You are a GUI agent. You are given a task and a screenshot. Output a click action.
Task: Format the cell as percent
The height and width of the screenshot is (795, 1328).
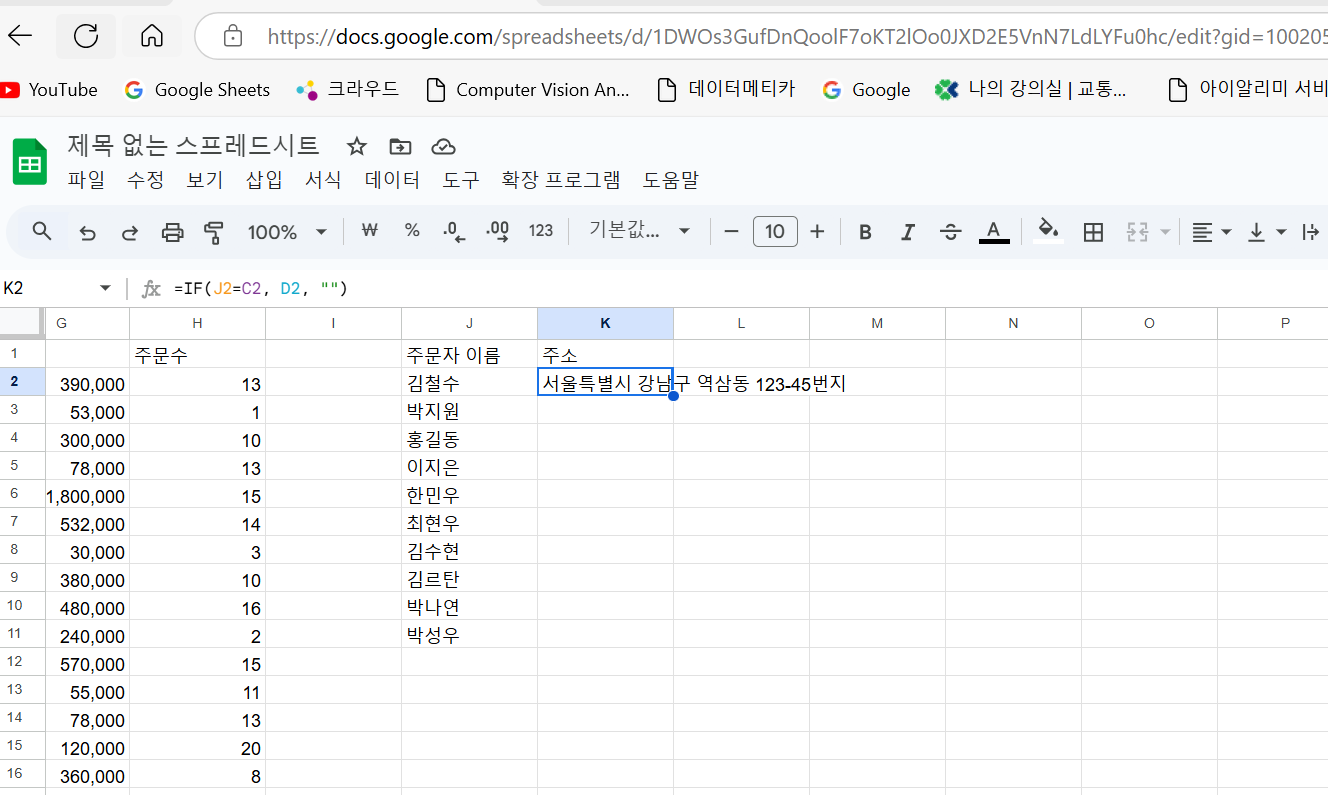[x=412, y=231]
